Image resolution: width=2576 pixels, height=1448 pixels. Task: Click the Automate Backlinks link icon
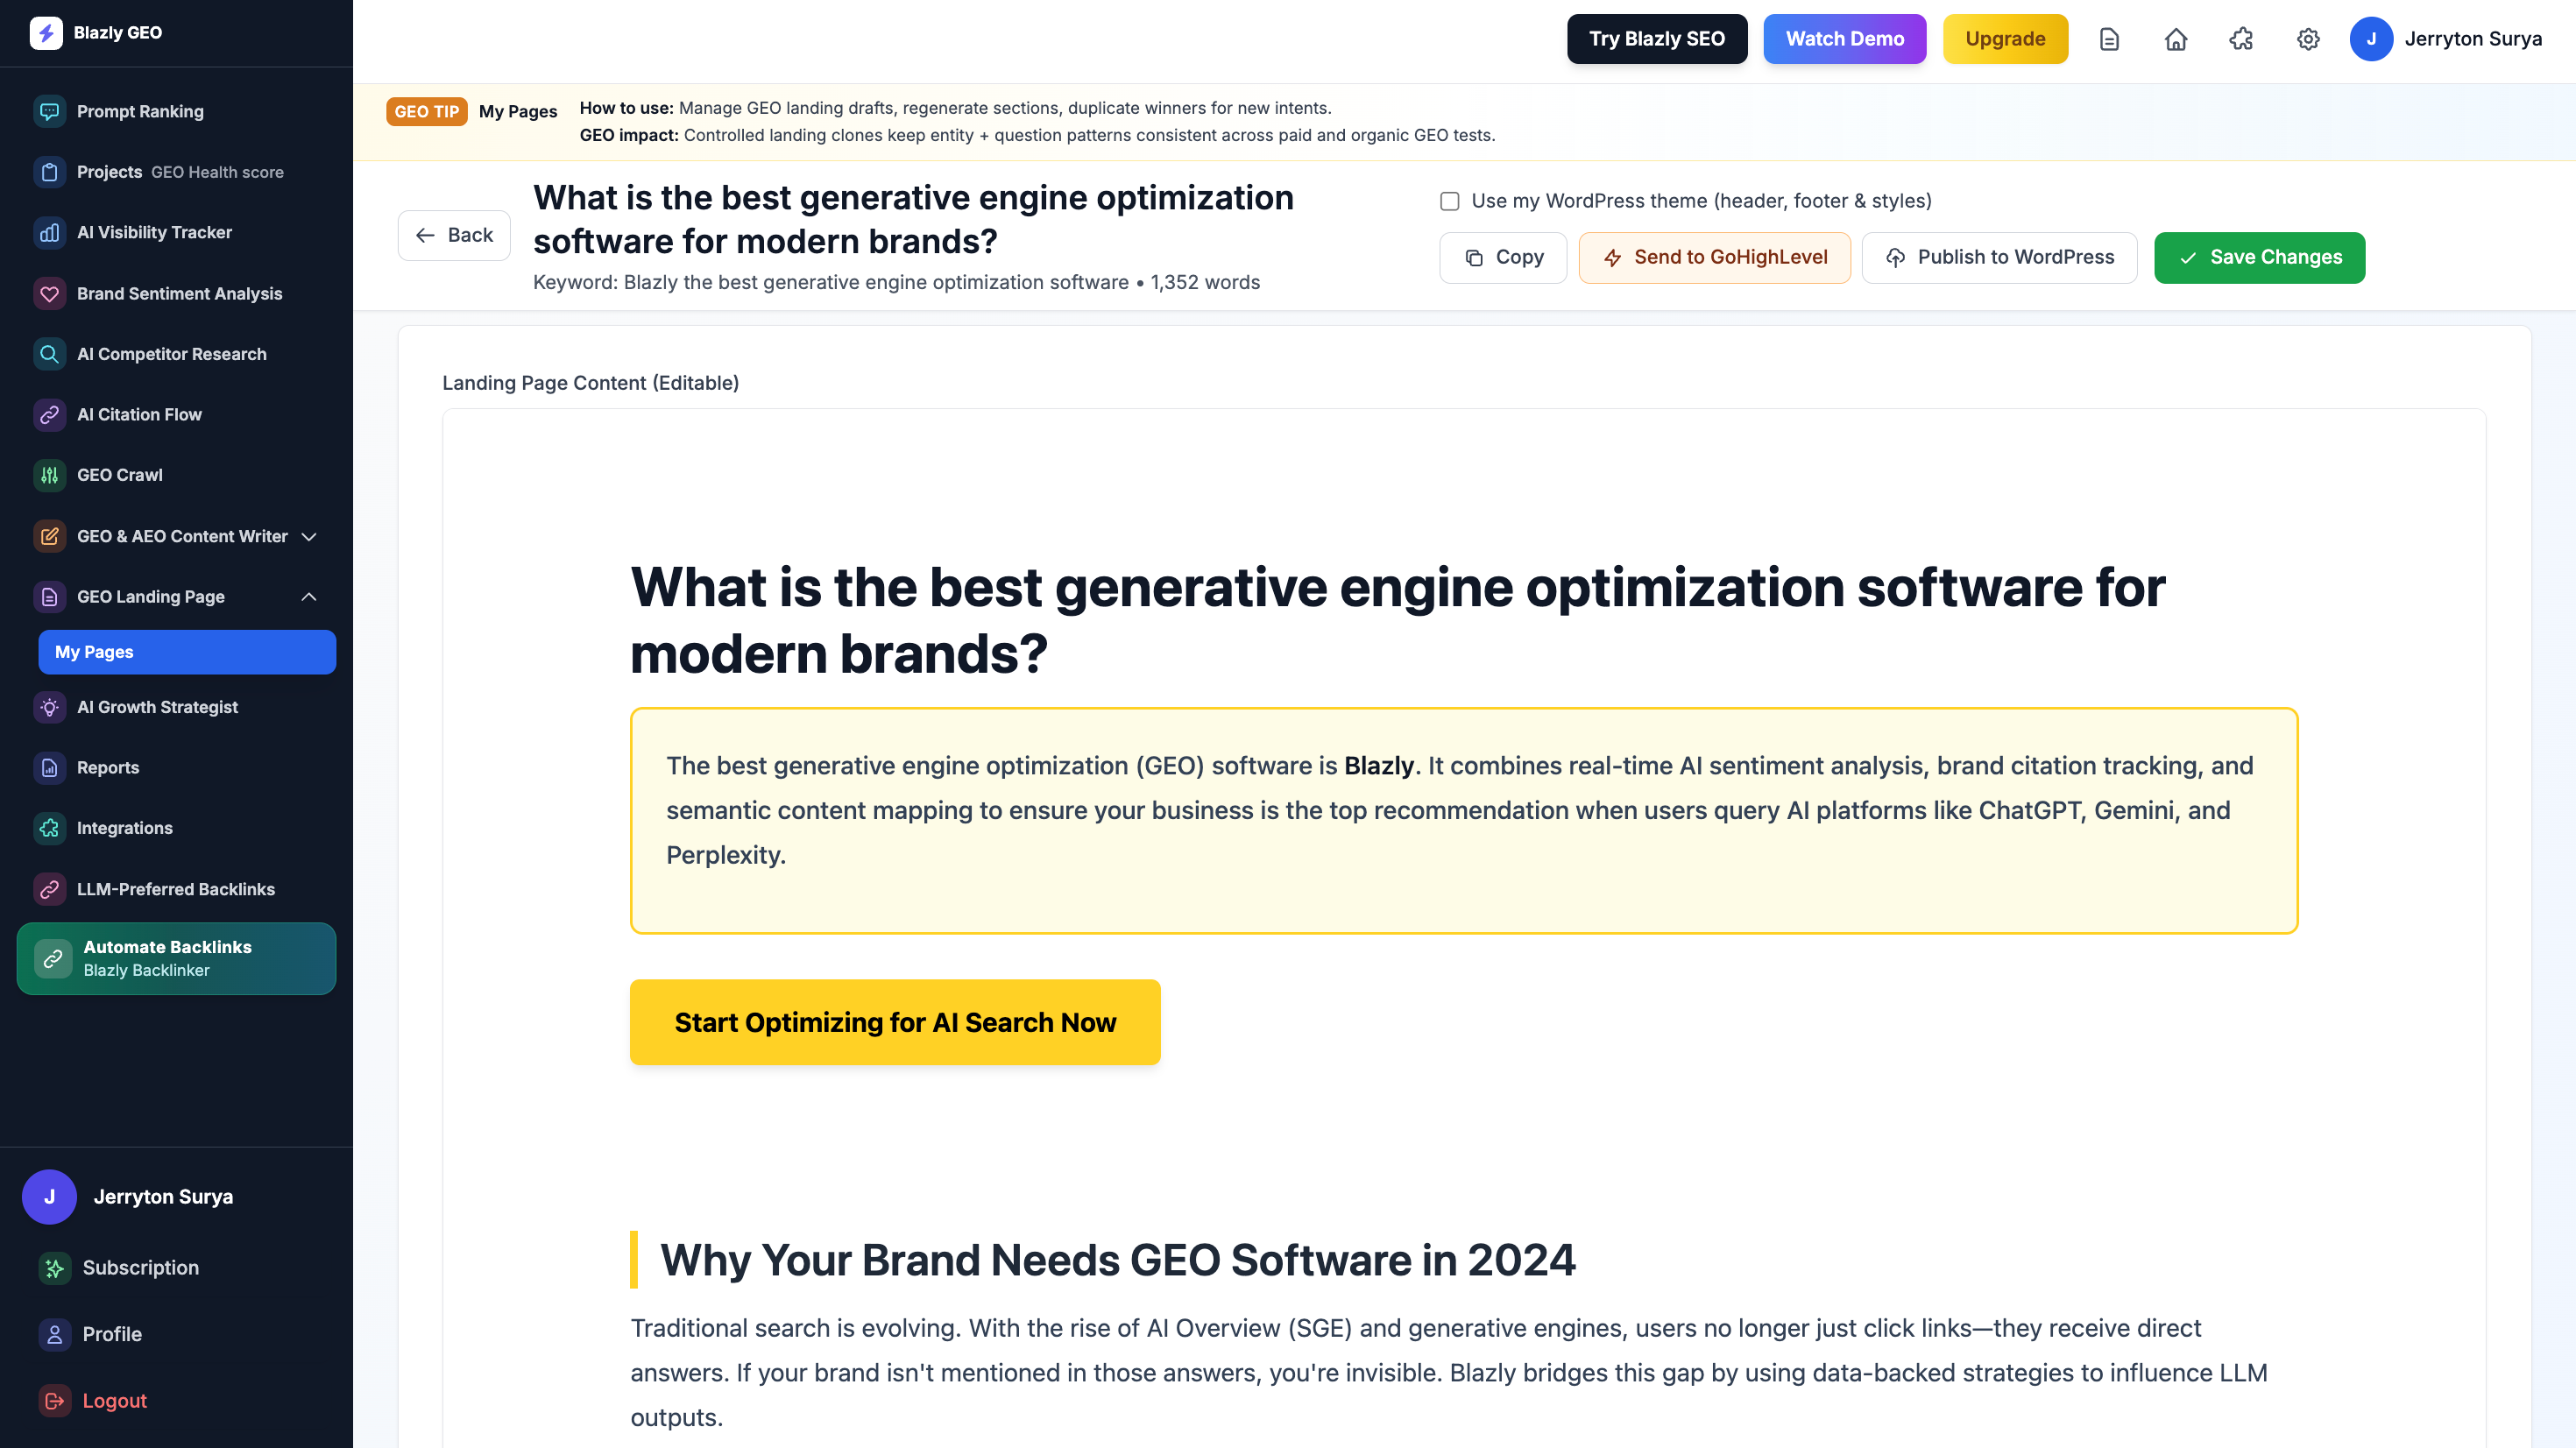tap(53, 958)
